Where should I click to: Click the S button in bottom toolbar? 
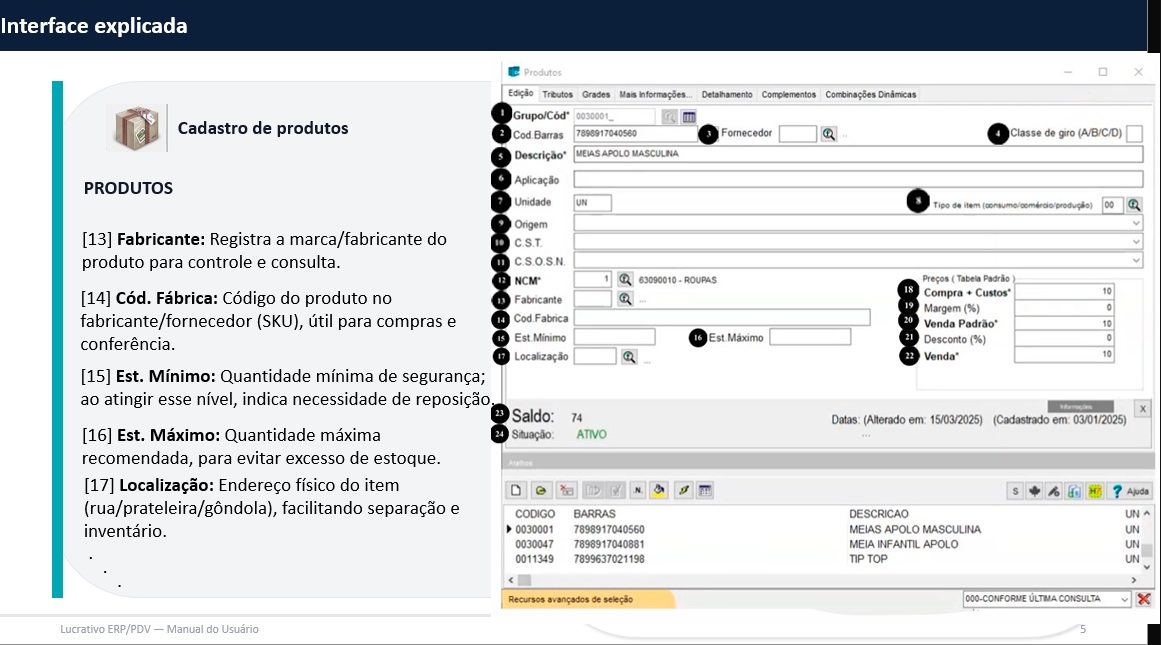pos(1015,491)
